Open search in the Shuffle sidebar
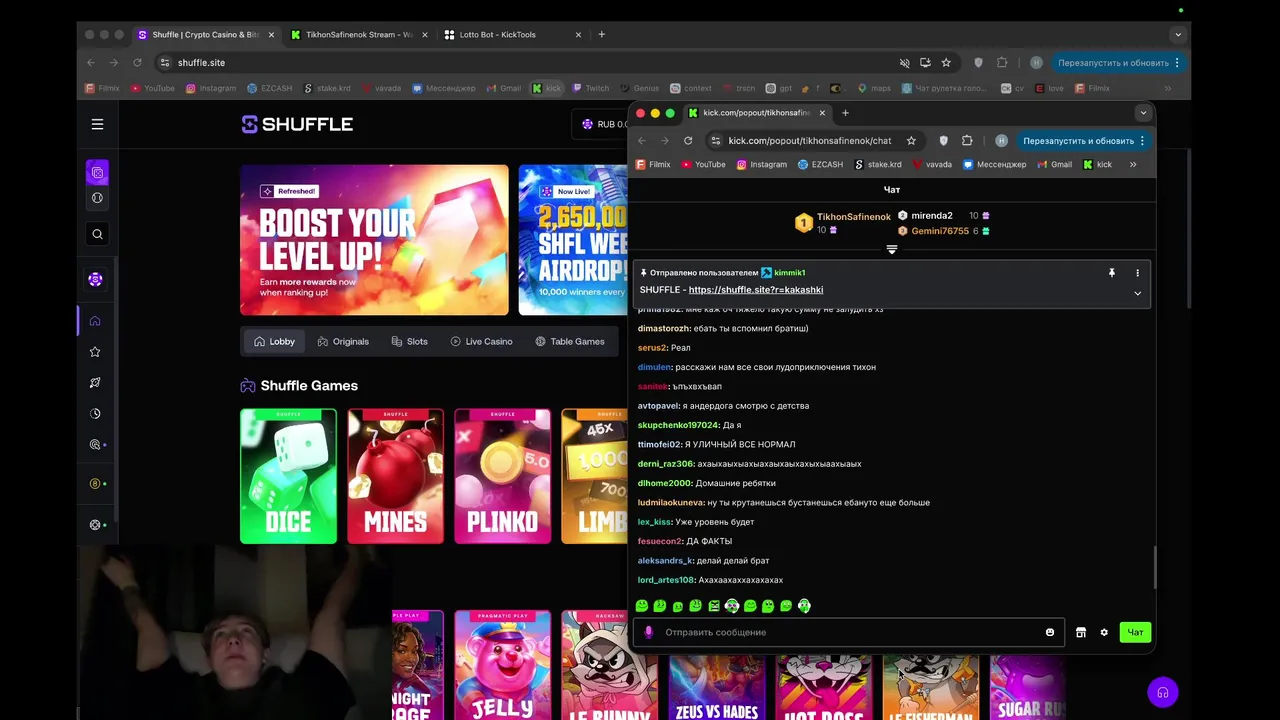The height and width of the screenshot is (720, 1280). [x=97, y=234]
